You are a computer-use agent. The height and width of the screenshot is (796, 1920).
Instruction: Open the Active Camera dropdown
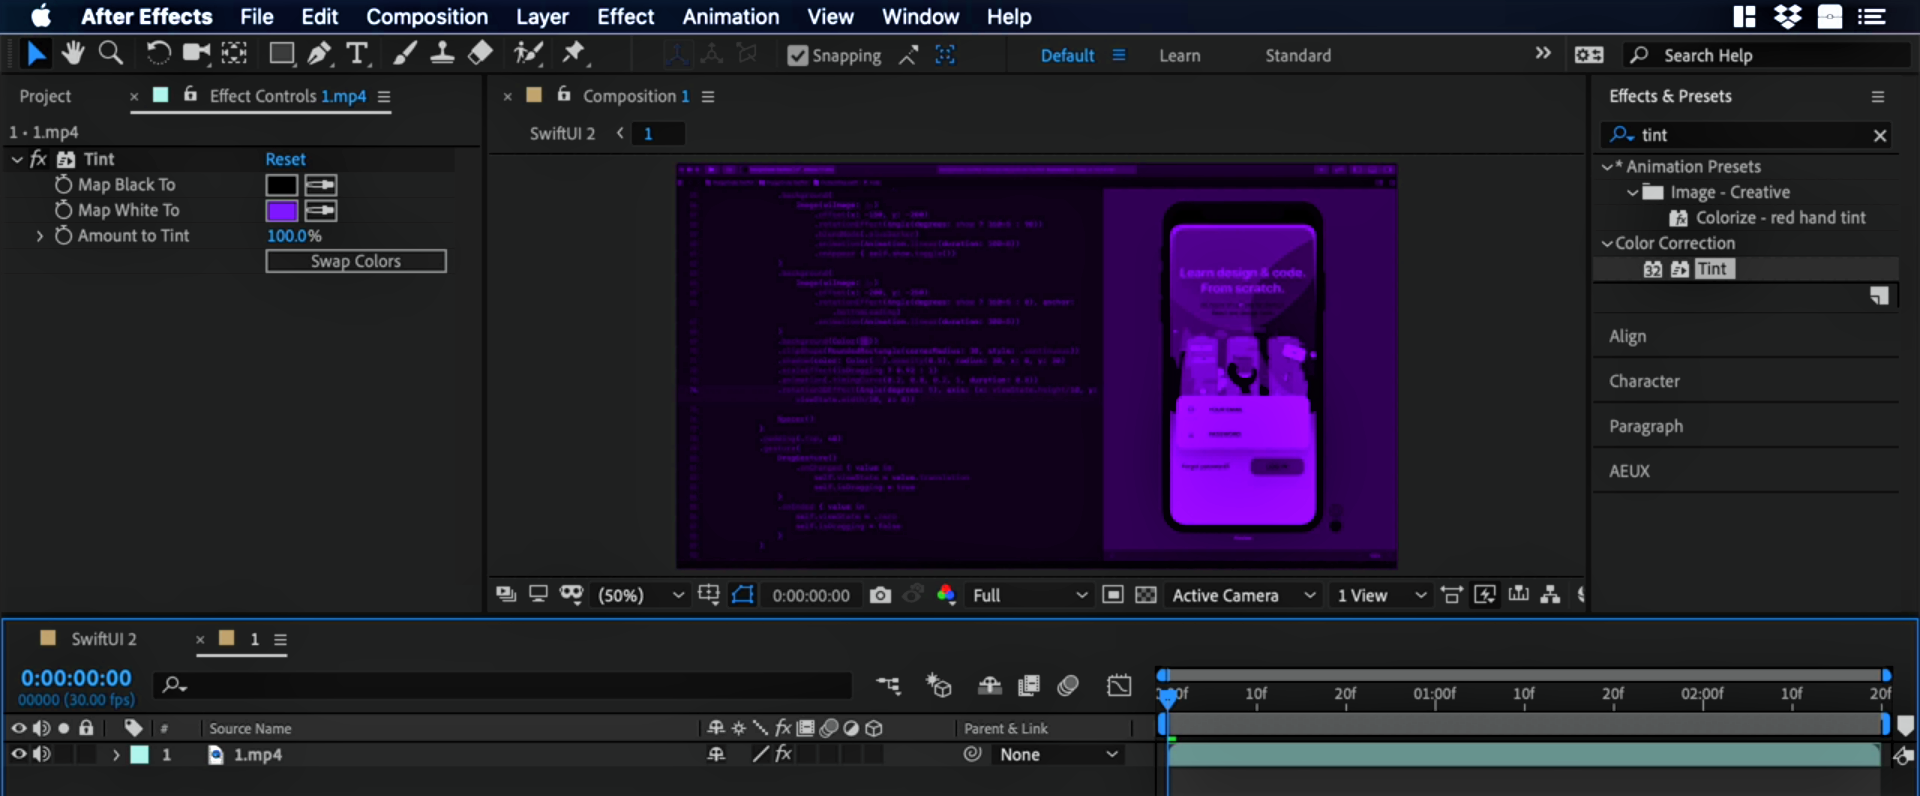1243,595
